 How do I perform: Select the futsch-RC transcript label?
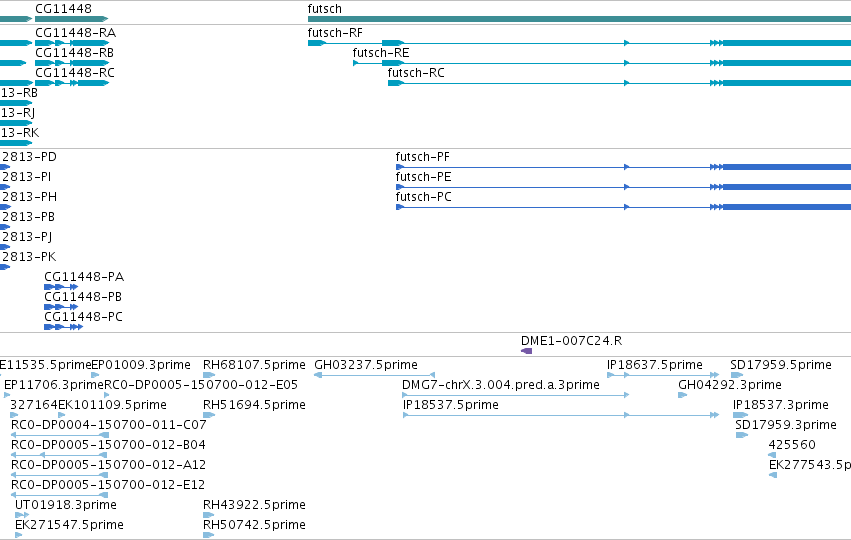click(x=416, y=73)
